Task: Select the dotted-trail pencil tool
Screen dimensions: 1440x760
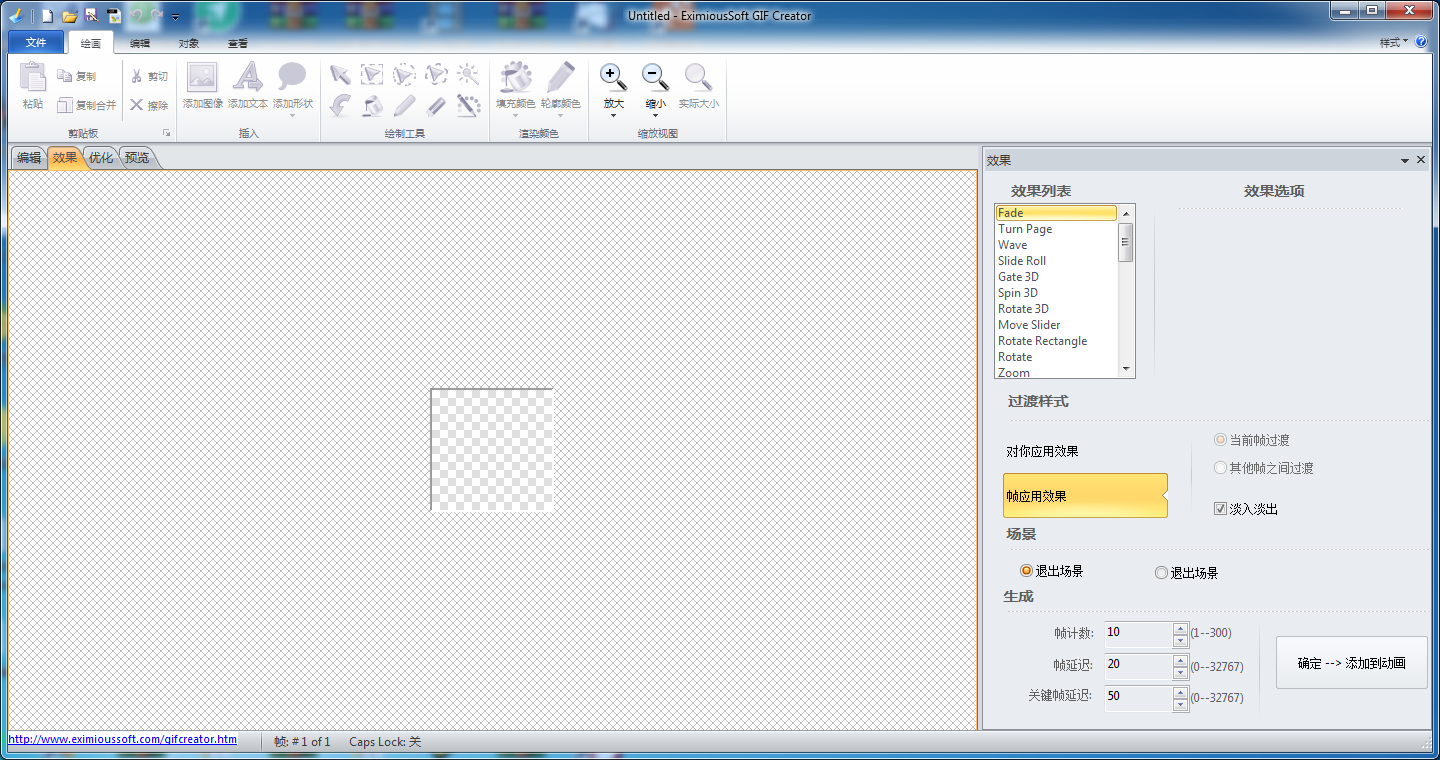Action: coord(468,105)
